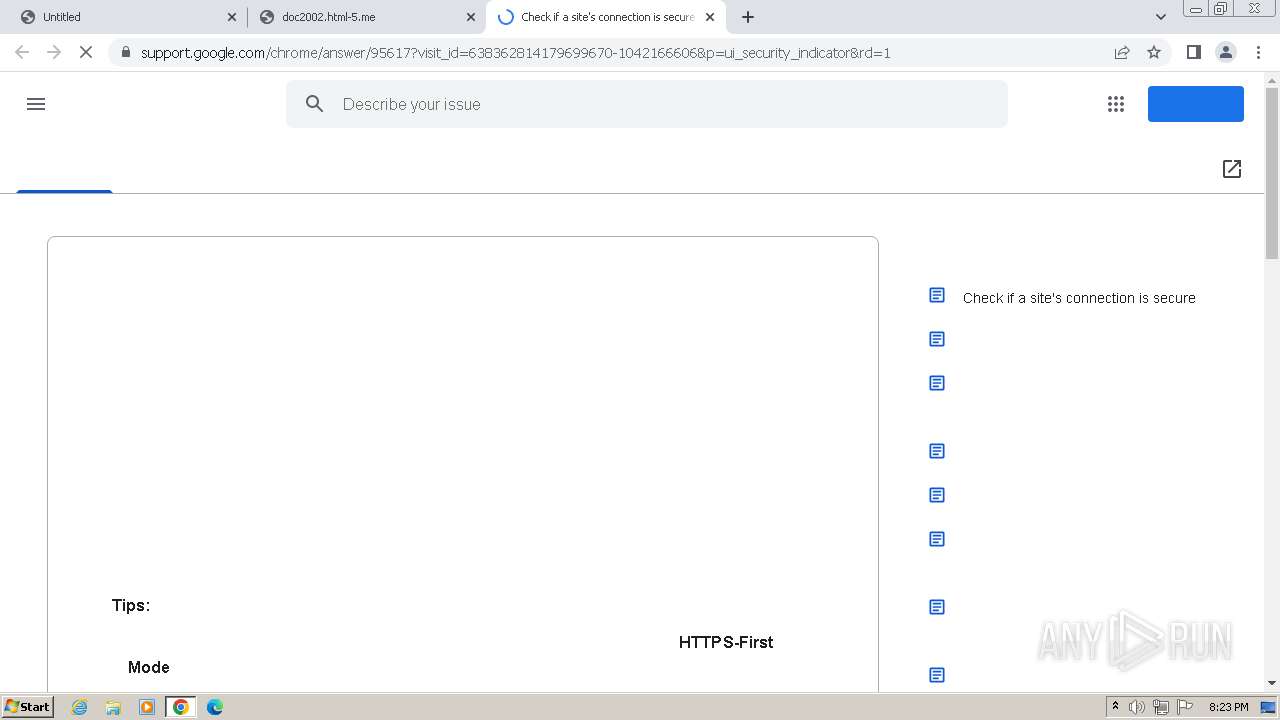
Task: Select Chrome in the taskbar
Action: (181, 707)
